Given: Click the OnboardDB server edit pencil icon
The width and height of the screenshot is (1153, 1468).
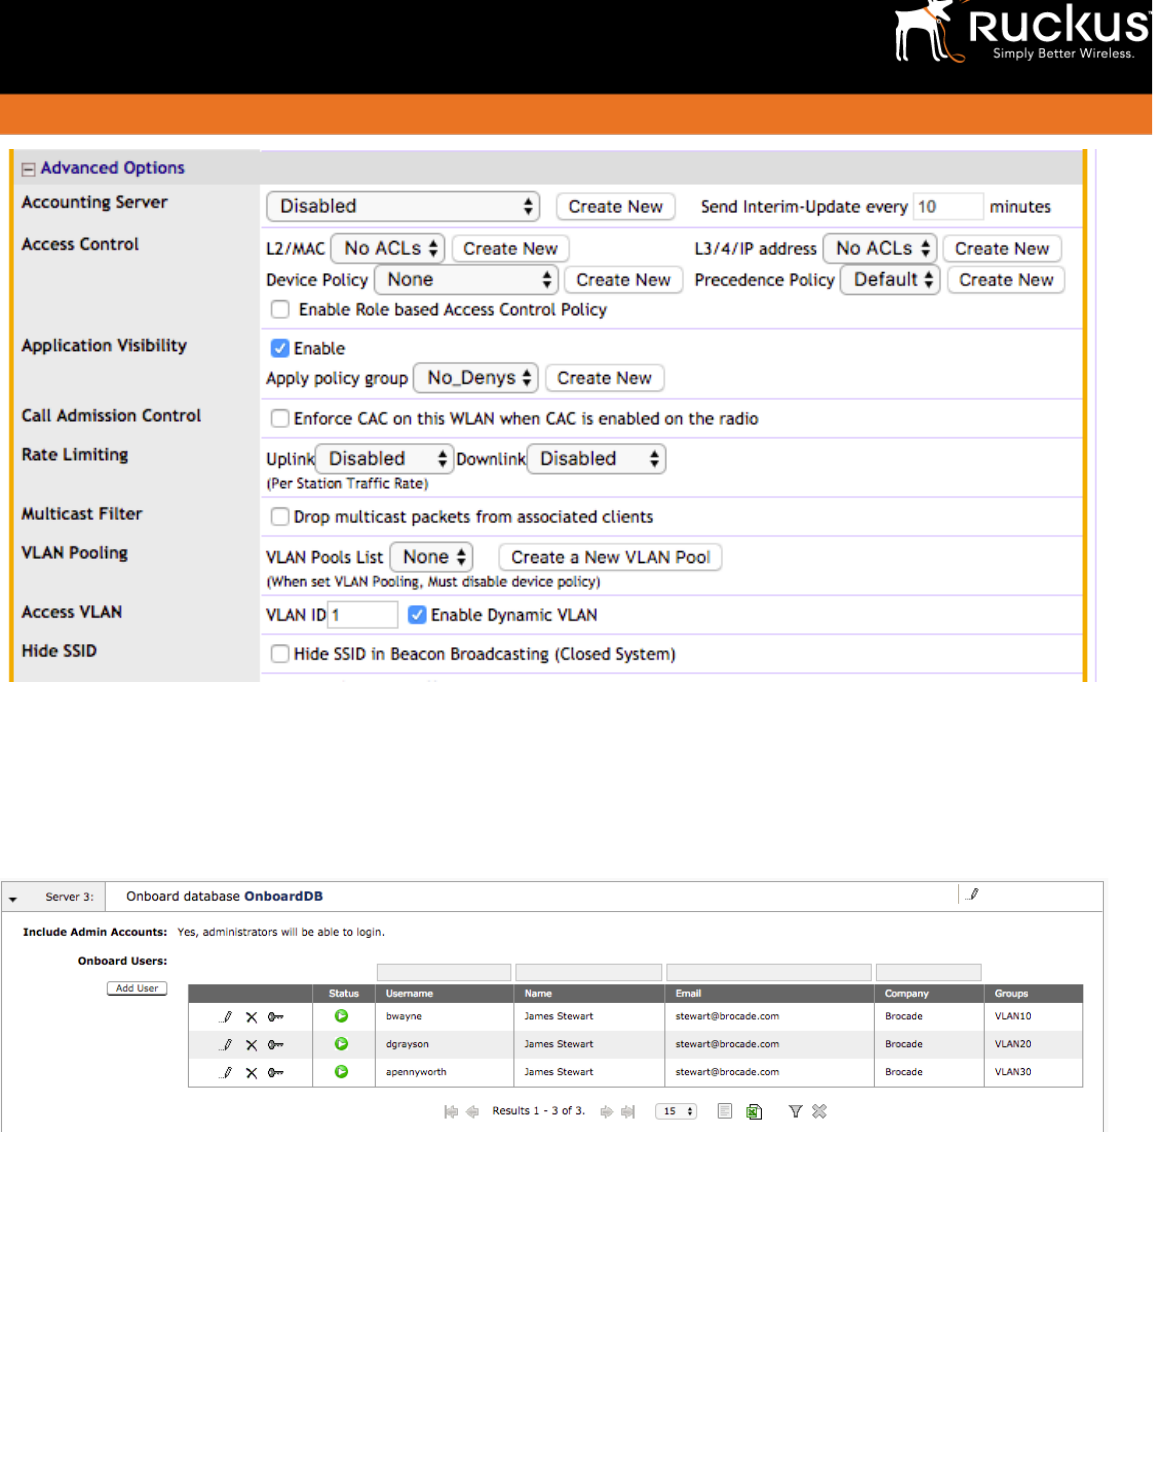Looking at the screenshot, I should [972, 894].
